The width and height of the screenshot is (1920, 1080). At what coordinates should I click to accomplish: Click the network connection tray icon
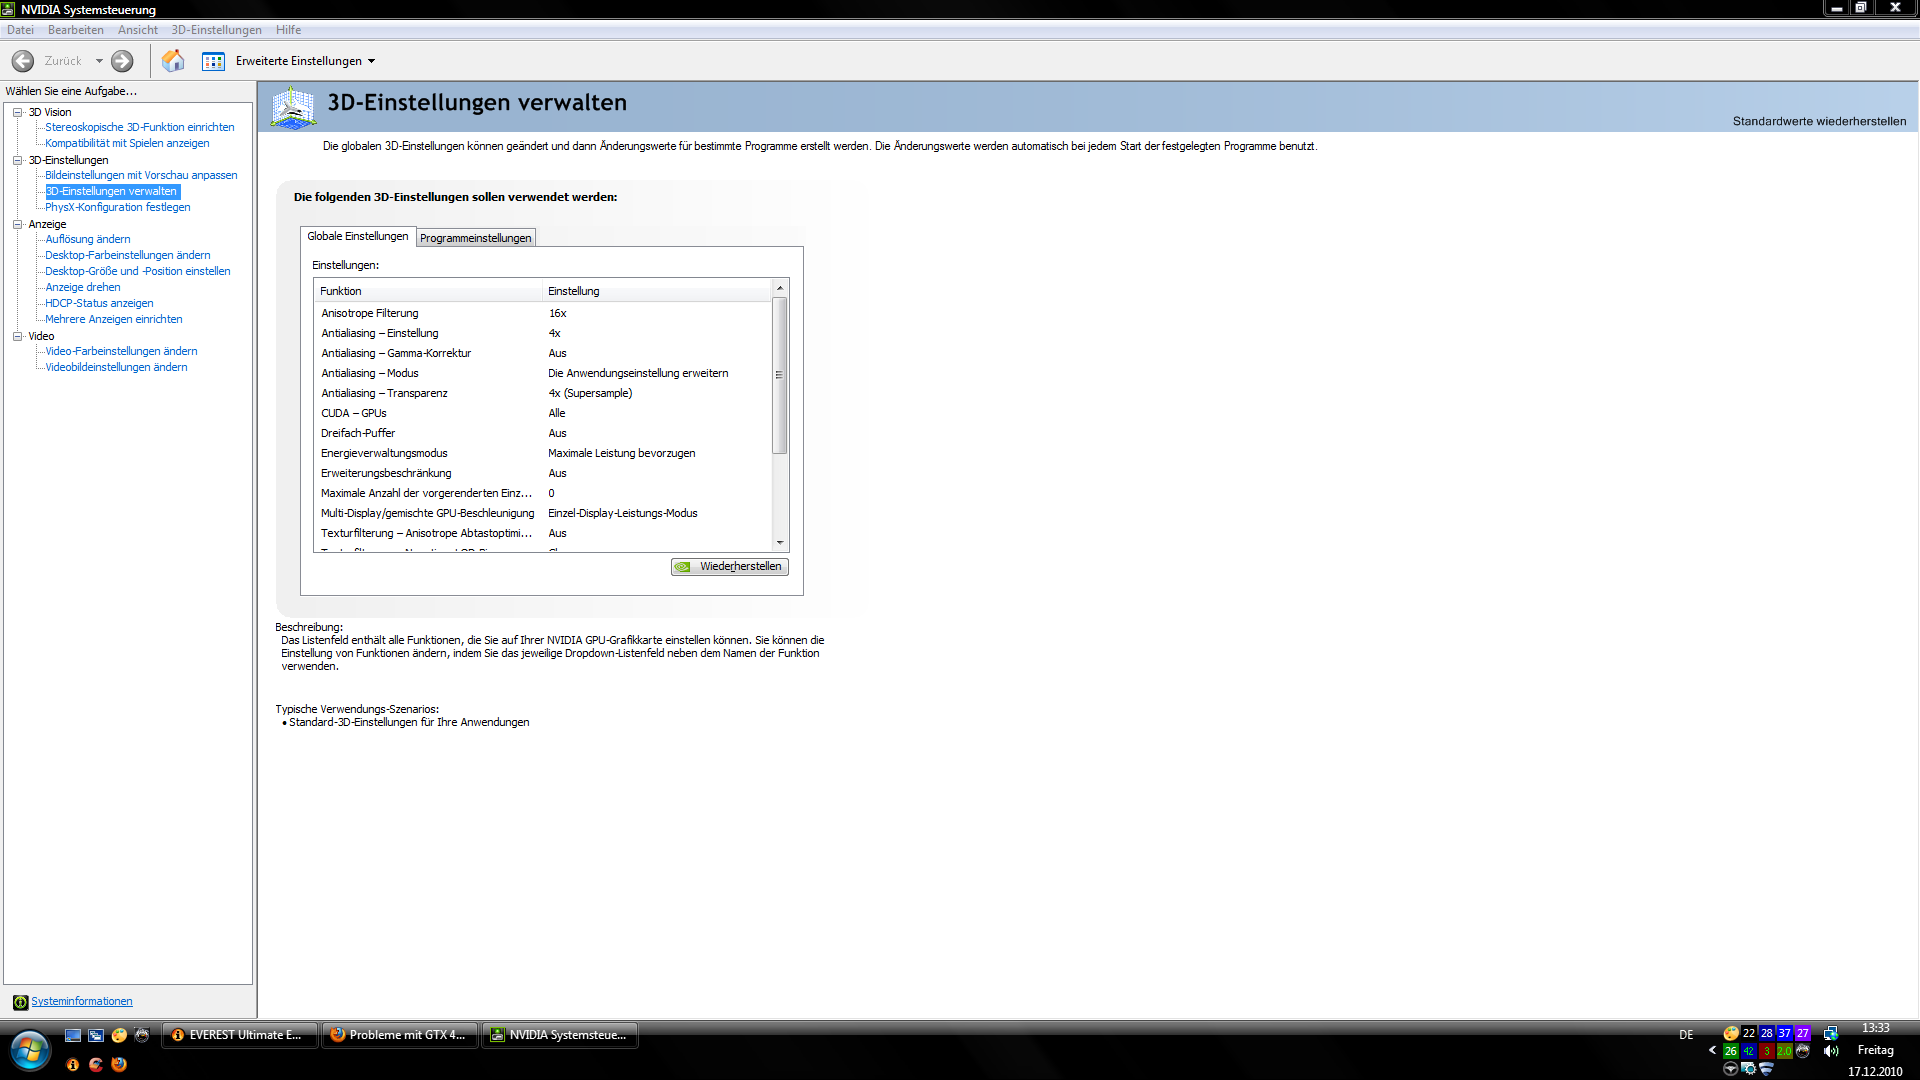click(1830, 1033)
